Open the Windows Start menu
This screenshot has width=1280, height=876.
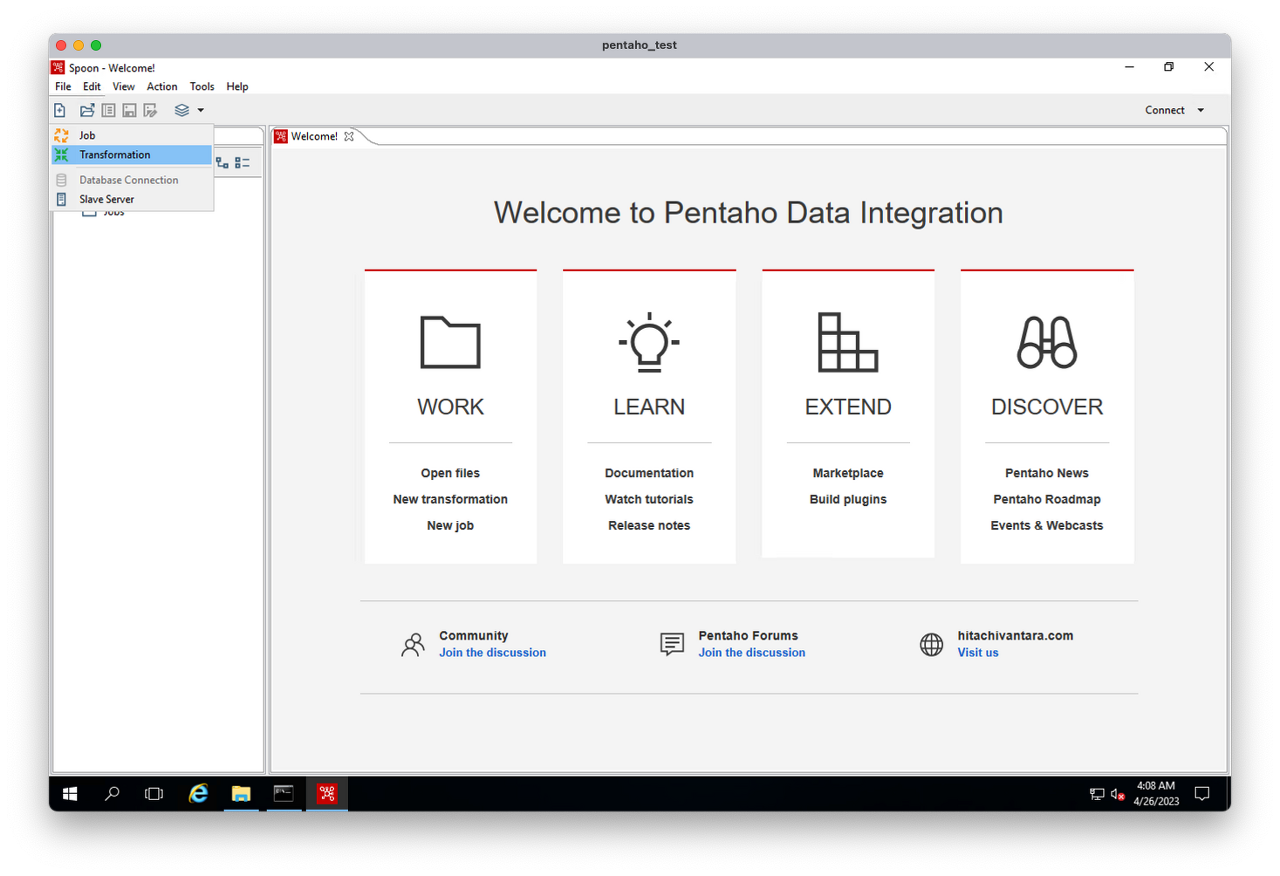click(70, 794)
